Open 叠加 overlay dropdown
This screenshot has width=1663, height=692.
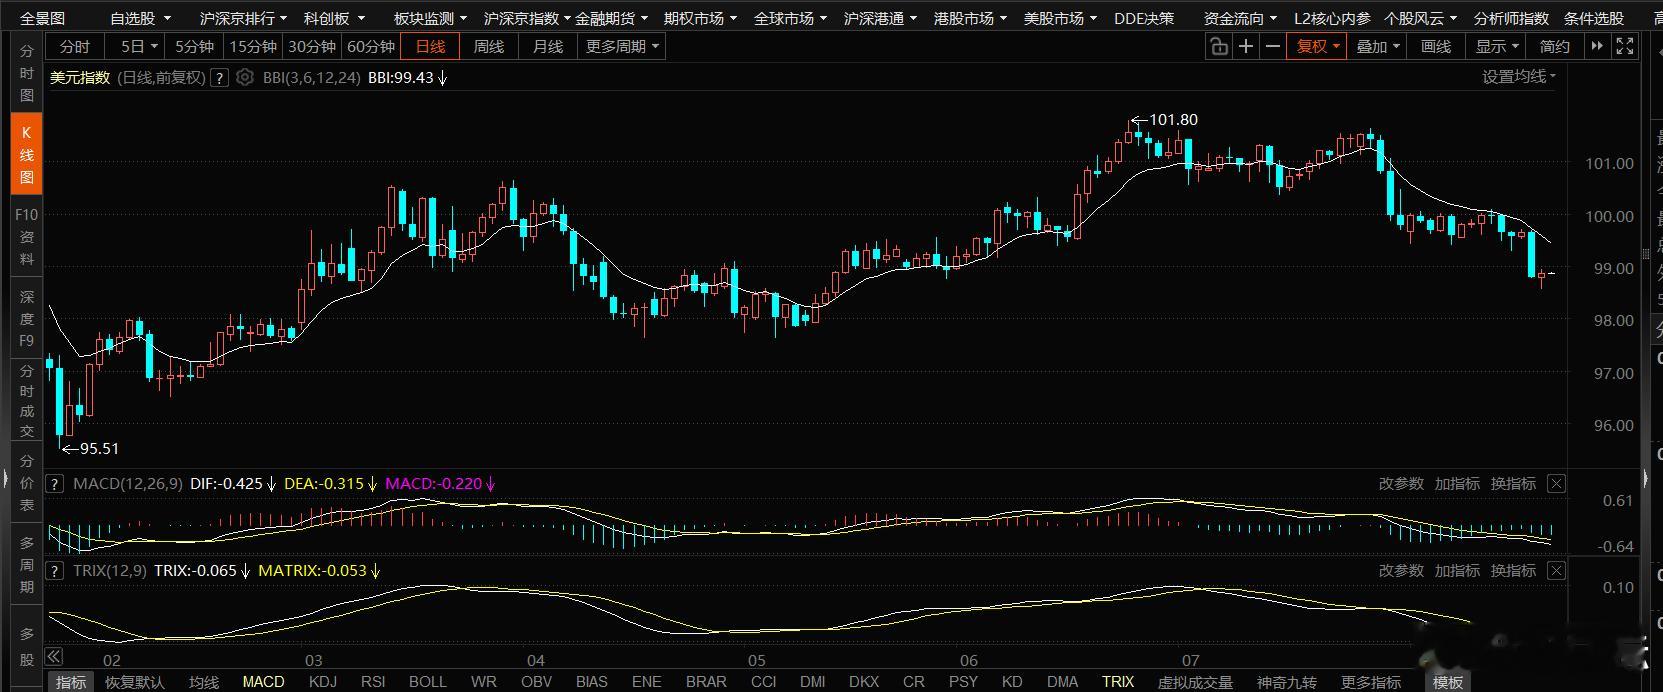1377,46
